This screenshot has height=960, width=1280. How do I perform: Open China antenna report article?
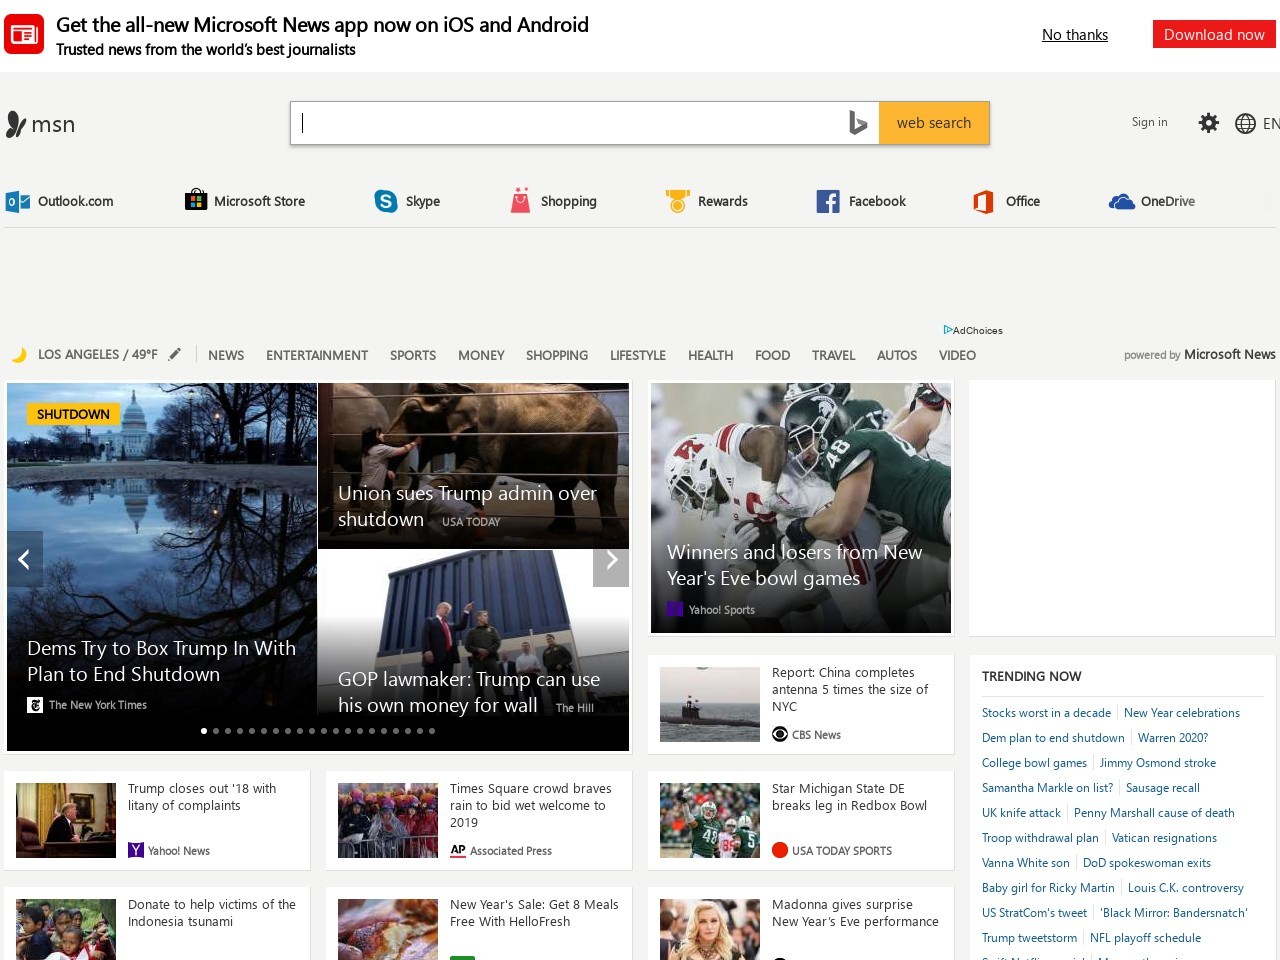pyautogui.click(x=850, y=689)
